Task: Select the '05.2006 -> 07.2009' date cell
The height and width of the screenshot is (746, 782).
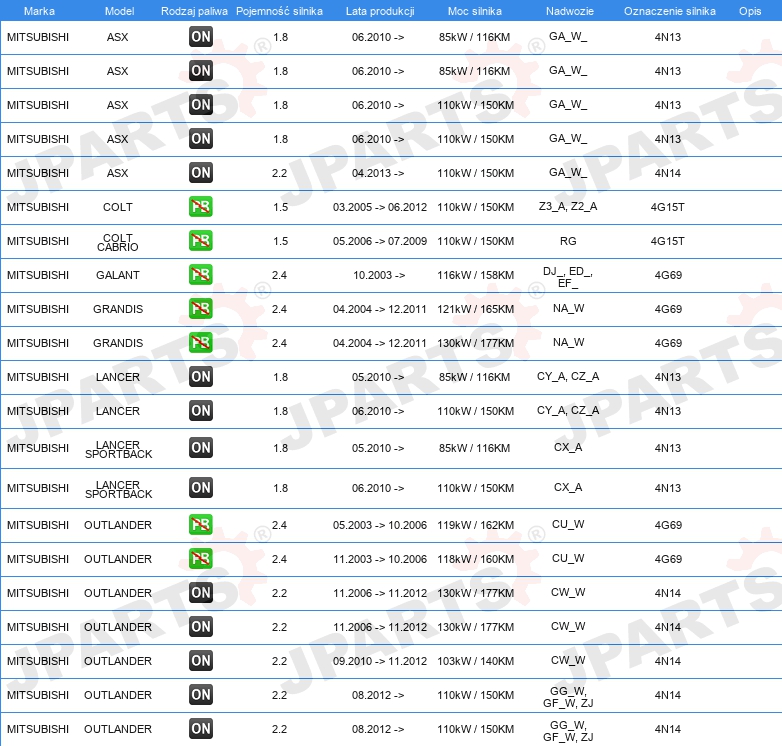Action: (x=380, y=241)
